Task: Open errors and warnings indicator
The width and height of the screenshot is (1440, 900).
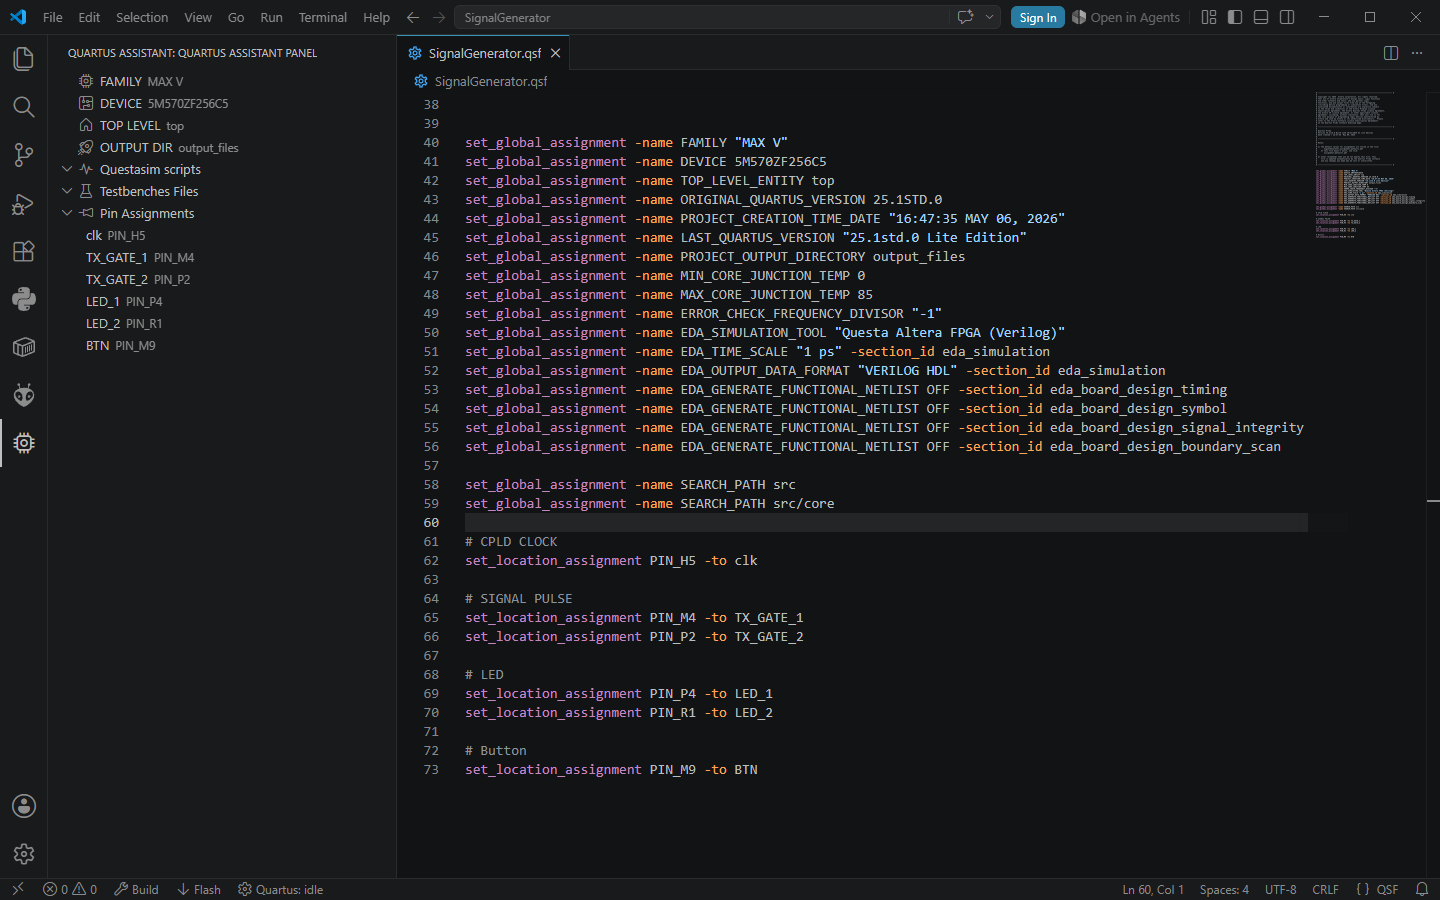Action: tap(70, 889)
